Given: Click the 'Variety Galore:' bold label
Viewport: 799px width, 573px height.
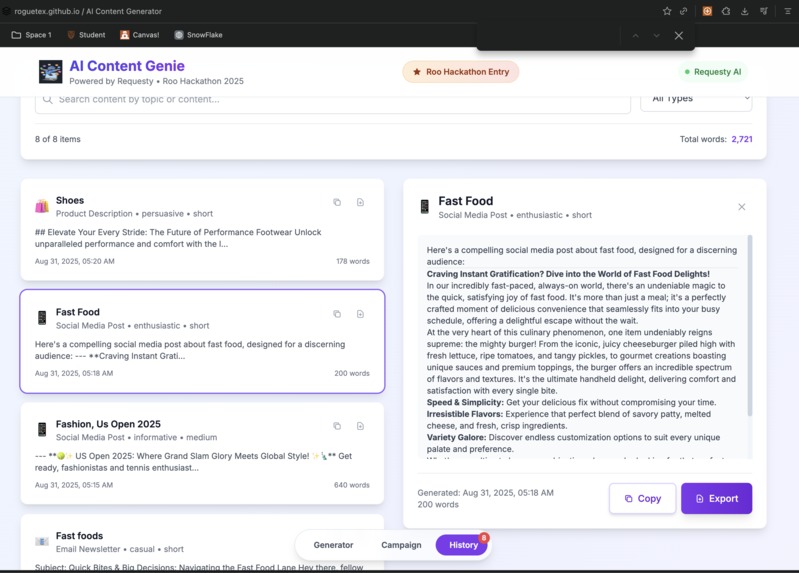Looking at the screenshot, I should click(457, 437).
